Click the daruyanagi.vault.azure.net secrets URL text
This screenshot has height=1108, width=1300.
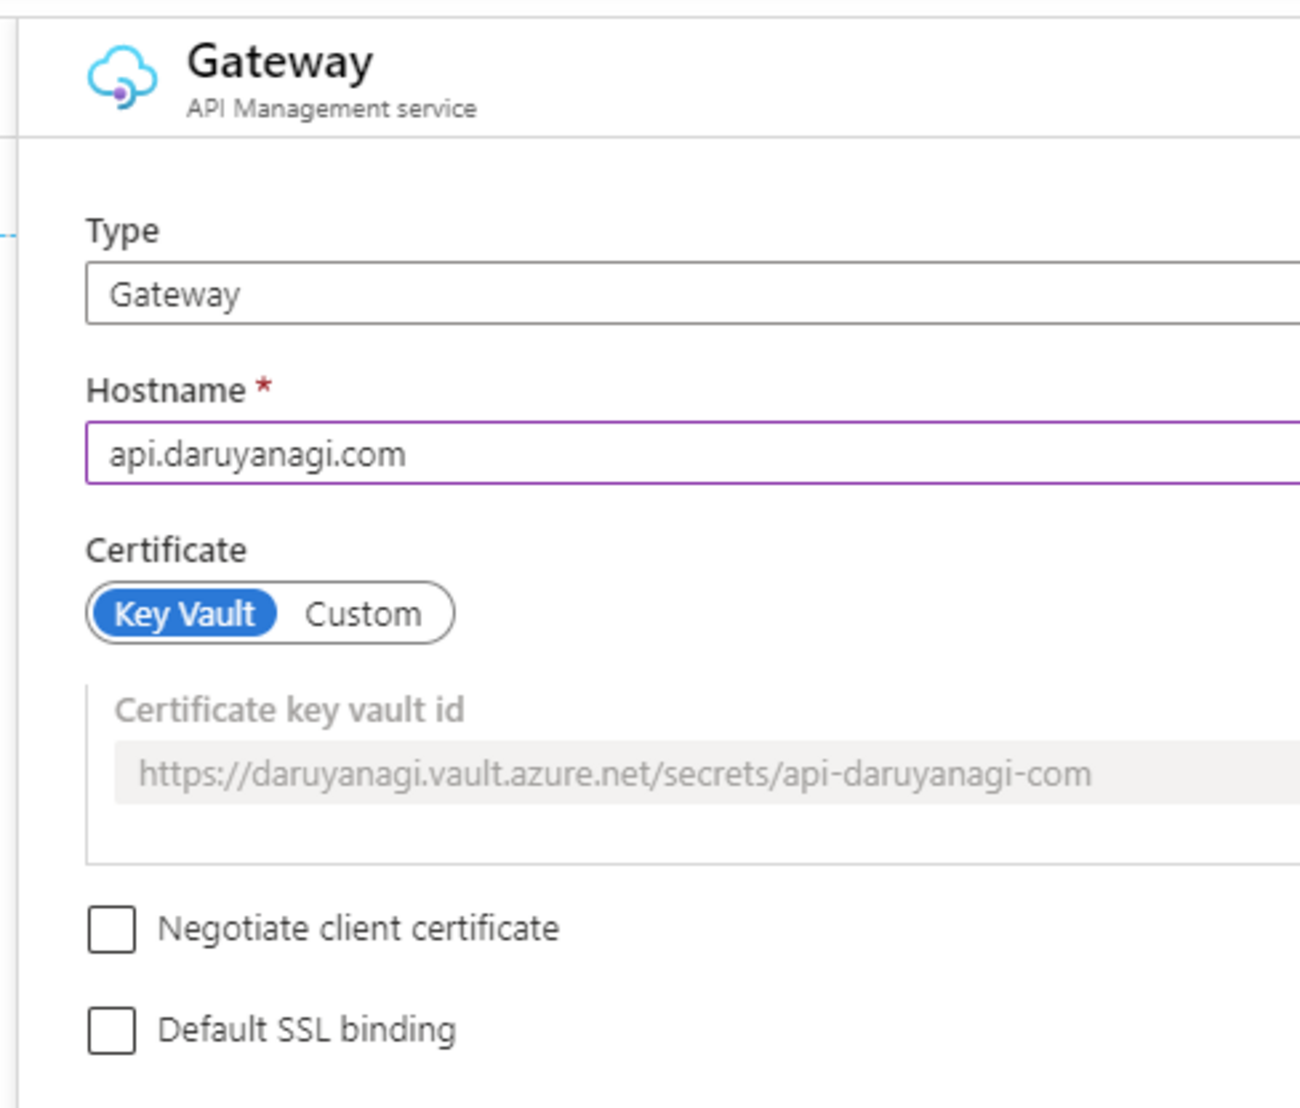pyautogui.click(x=614, y=774)
